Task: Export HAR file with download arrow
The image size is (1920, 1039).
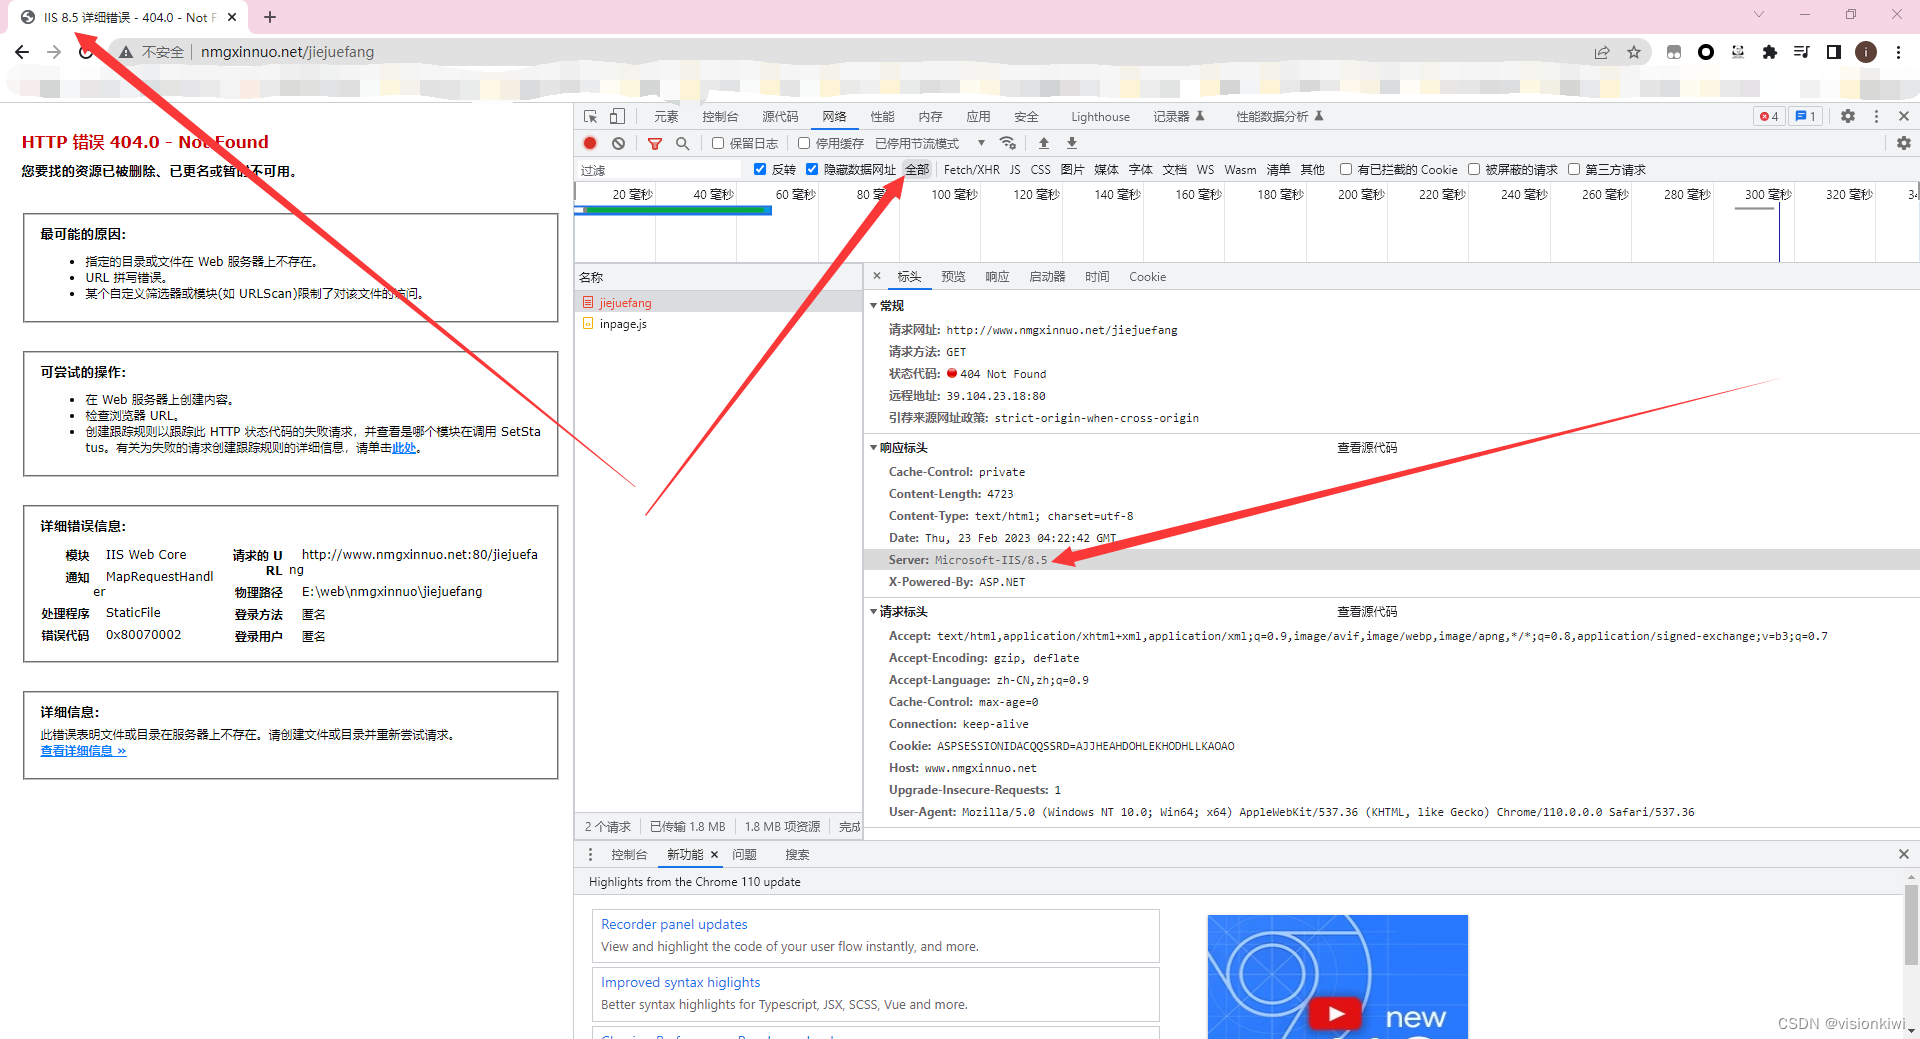Action: [1072, 143]
